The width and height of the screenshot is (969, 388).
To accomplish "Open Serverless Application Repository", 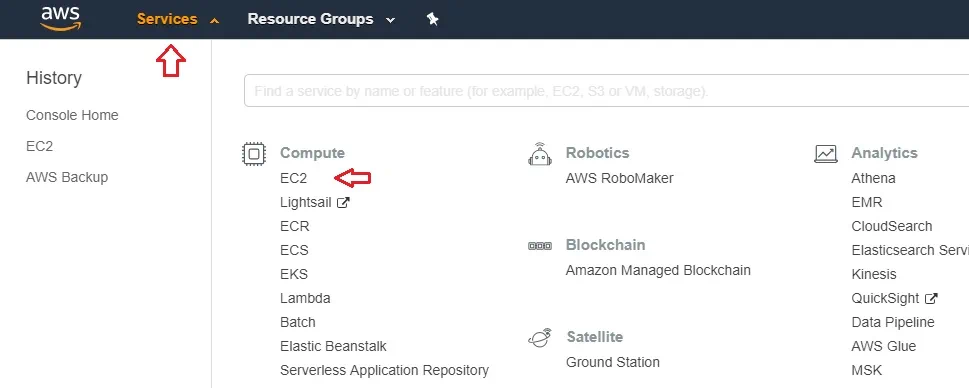I will 384,371.
